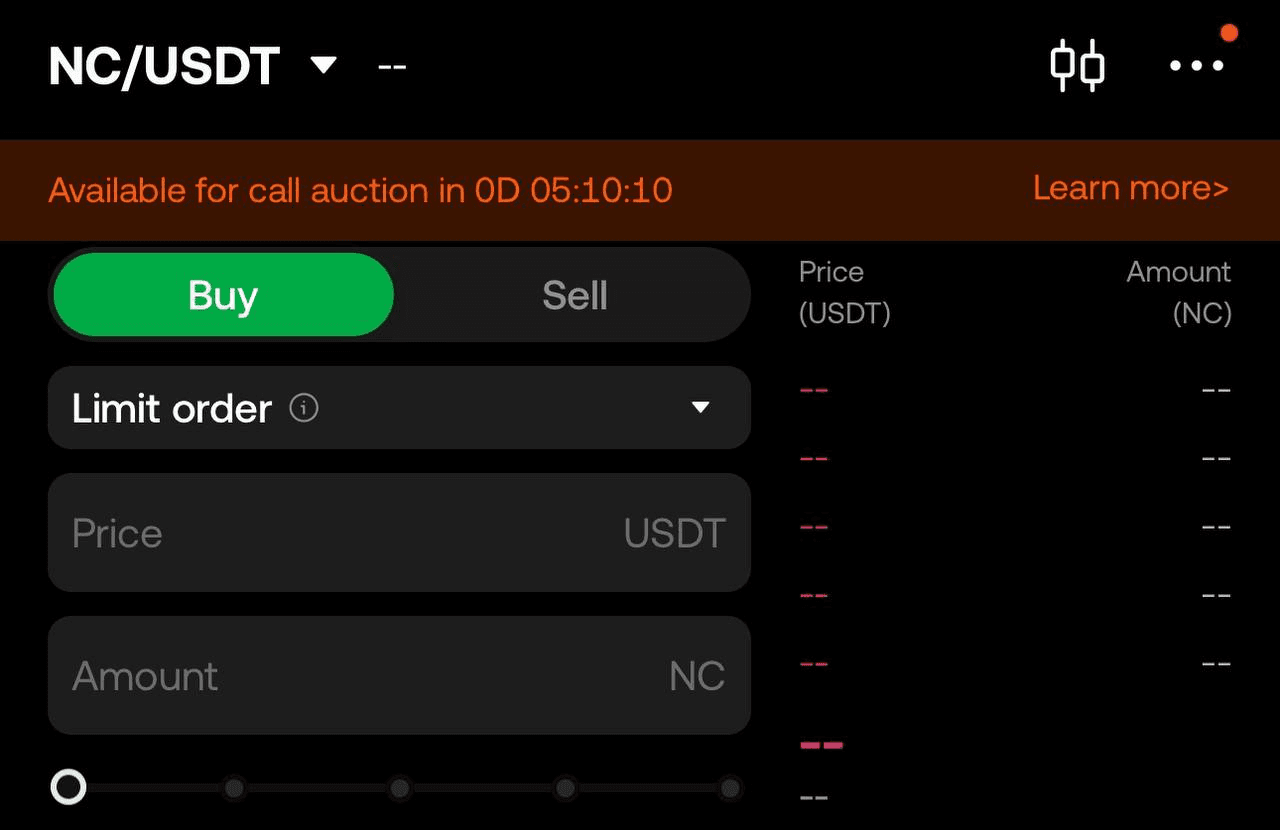This screenshot has height=830, width=1280.
Task: Switch to the Buy tab
Action: tap(223, 295)
